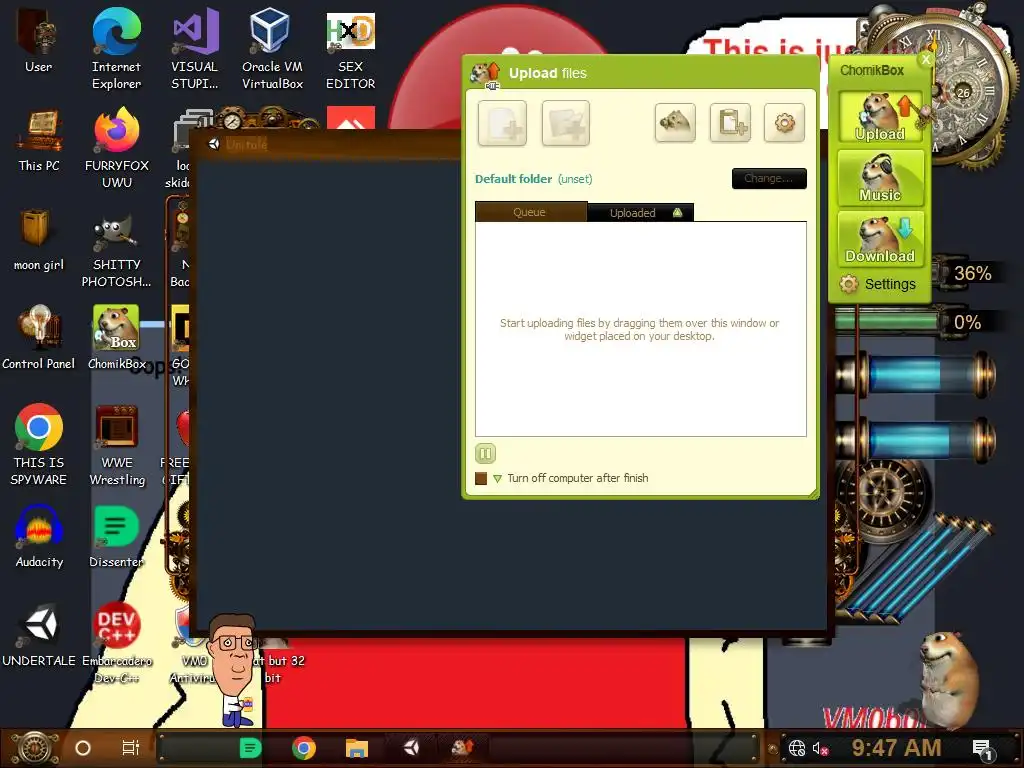This screenshot has width=1024, height=768.
Task: Click the empty upload queue list area
Action: click(641, 329)
